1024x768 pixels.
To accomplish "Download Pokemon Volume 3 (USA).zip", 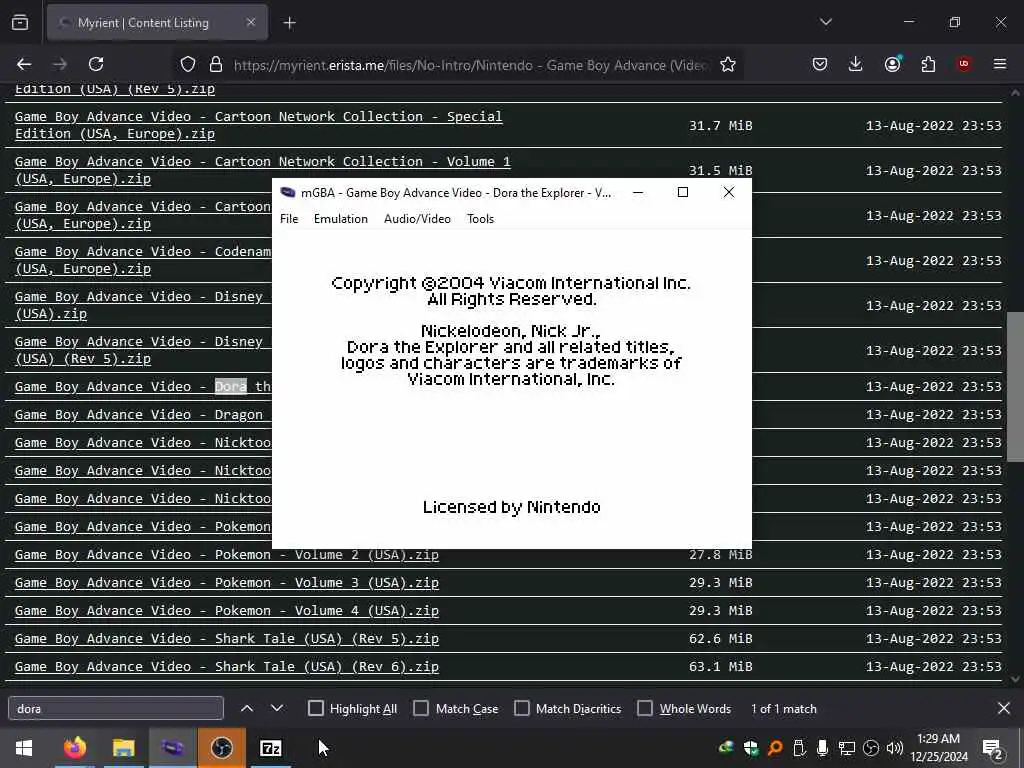I will (x=227, y=583).
